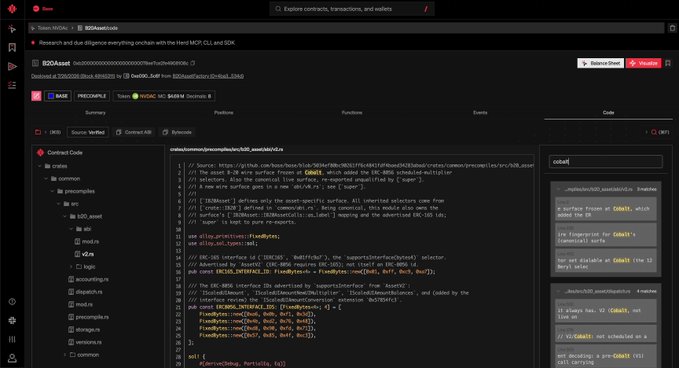Click B20Asset/code breadcrumb

pos(97,28)
